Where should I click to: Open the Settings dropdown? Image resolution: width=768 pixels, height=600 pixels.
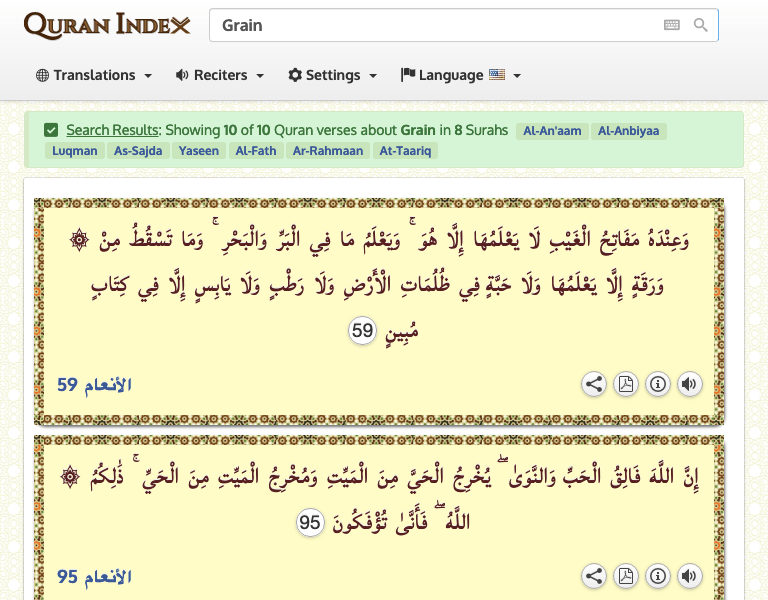click(x=333, y=75)
